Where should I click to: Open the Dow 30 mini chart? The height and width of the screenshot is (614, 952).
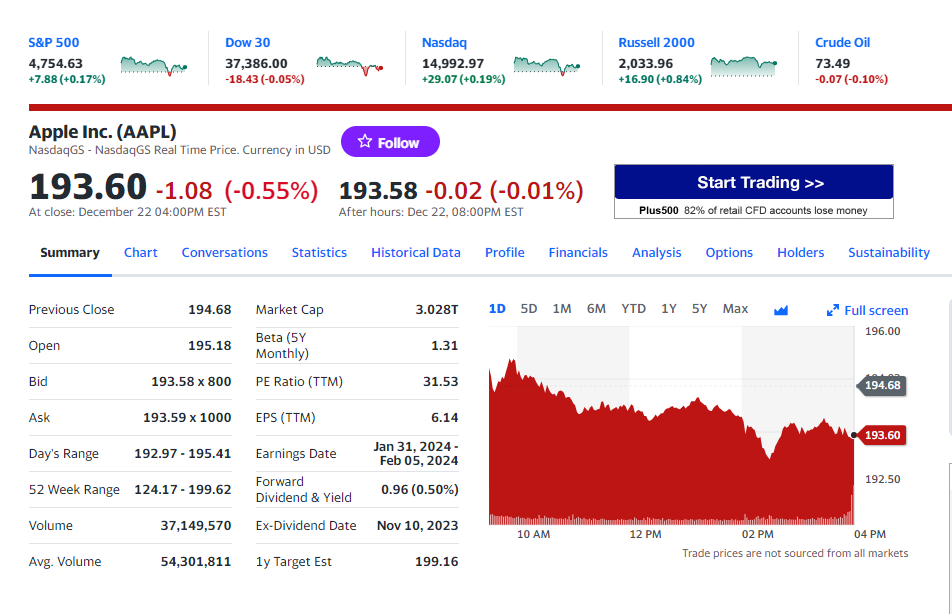coord(350,66)
